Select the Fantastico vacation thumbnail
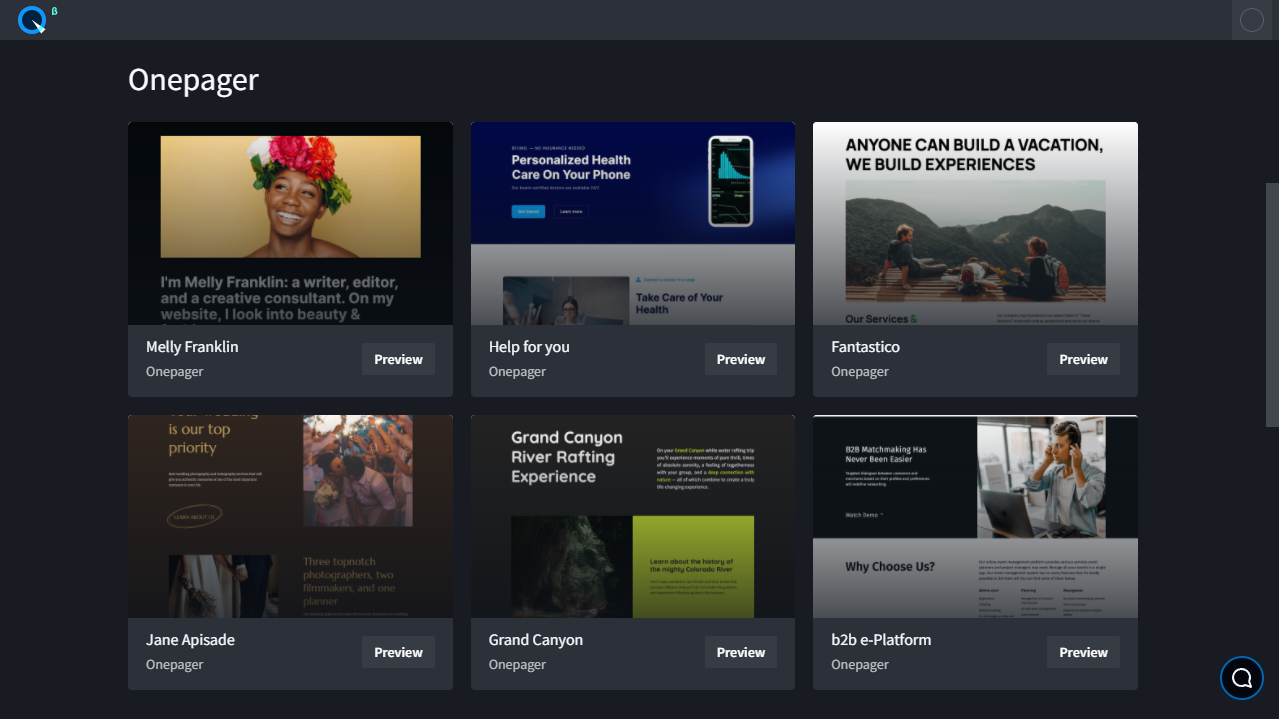This screenshot has width=1279, height=719. [975, 223]
